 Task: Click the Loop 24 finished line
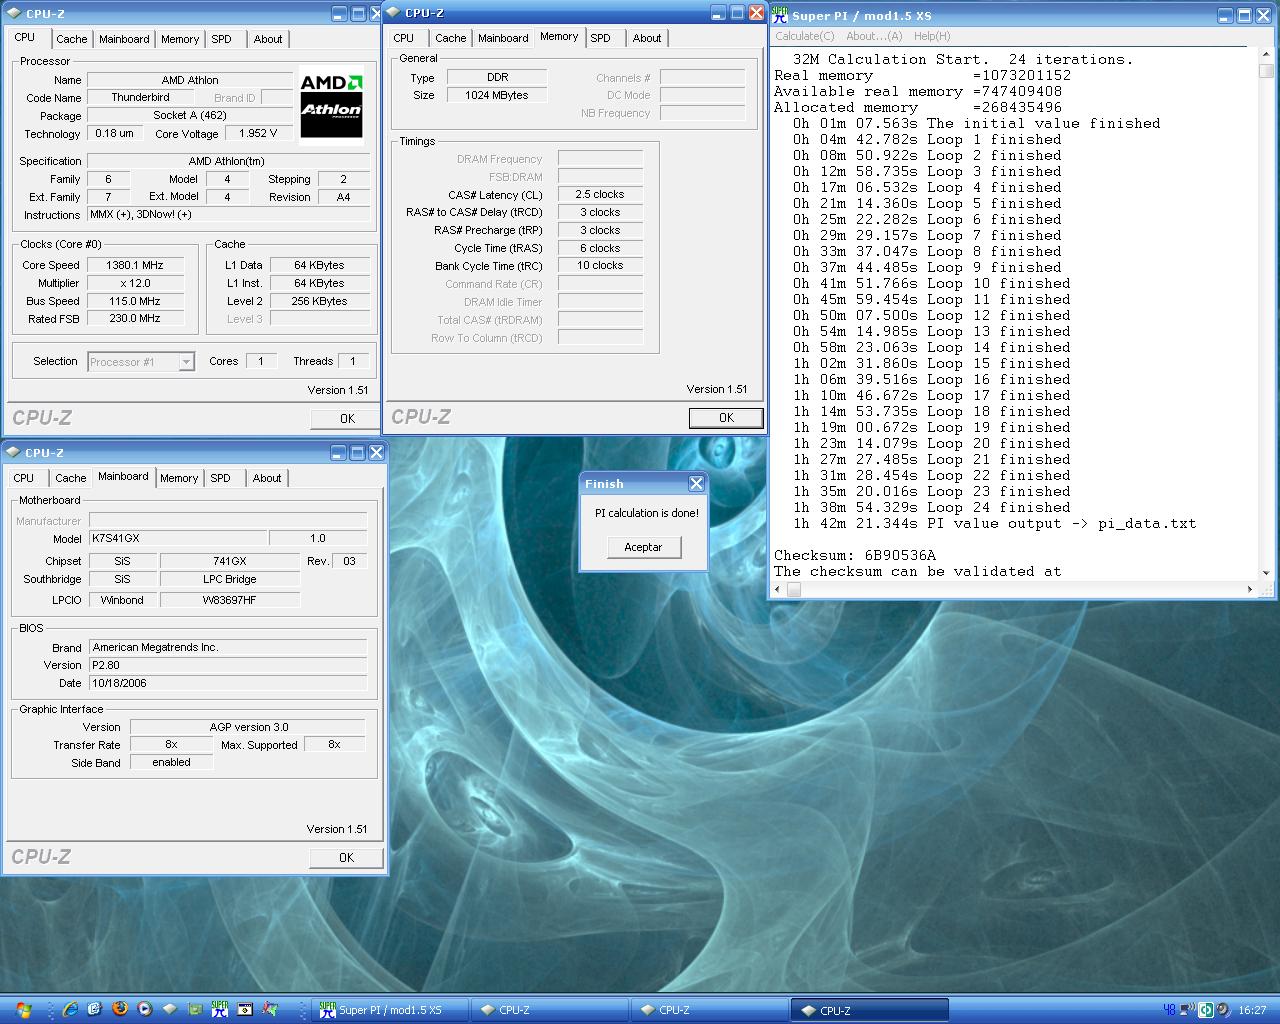click(931, 507)
